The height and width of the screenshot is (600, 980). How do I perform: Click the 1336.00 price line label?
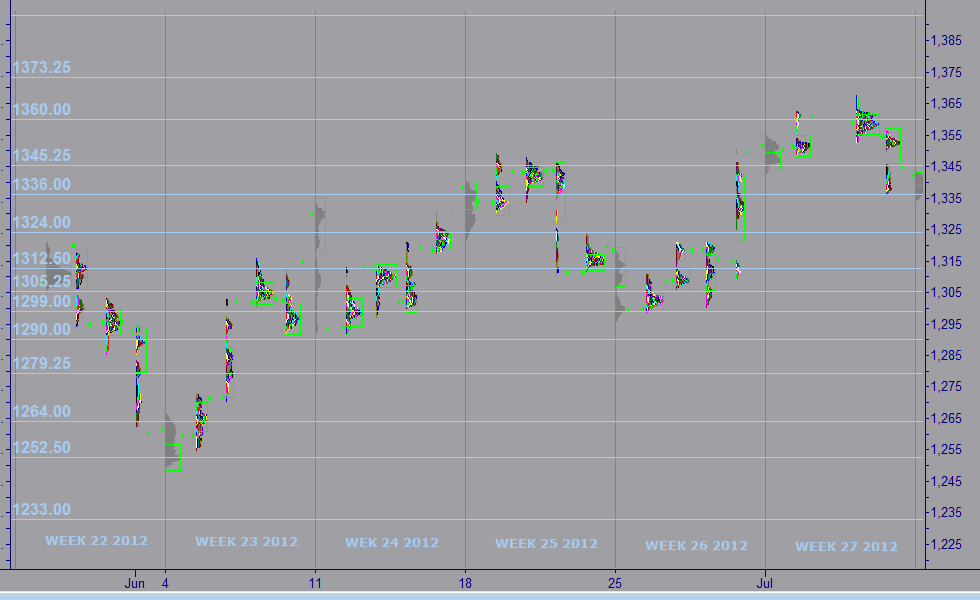click(42, 184)
